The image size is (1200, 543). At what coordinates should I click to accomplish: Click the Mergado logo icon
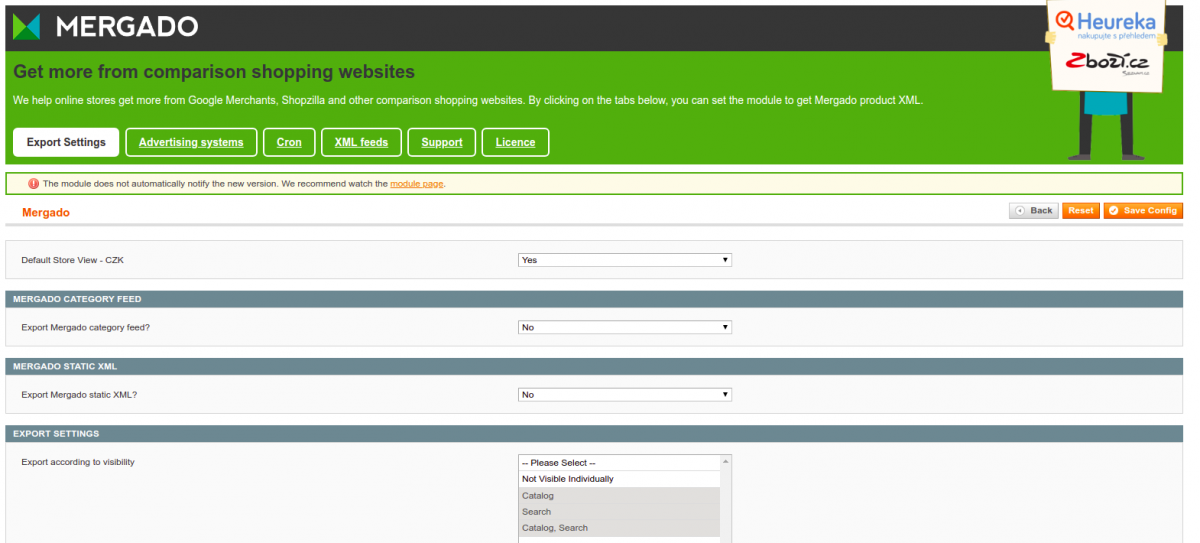coord(27,27)
